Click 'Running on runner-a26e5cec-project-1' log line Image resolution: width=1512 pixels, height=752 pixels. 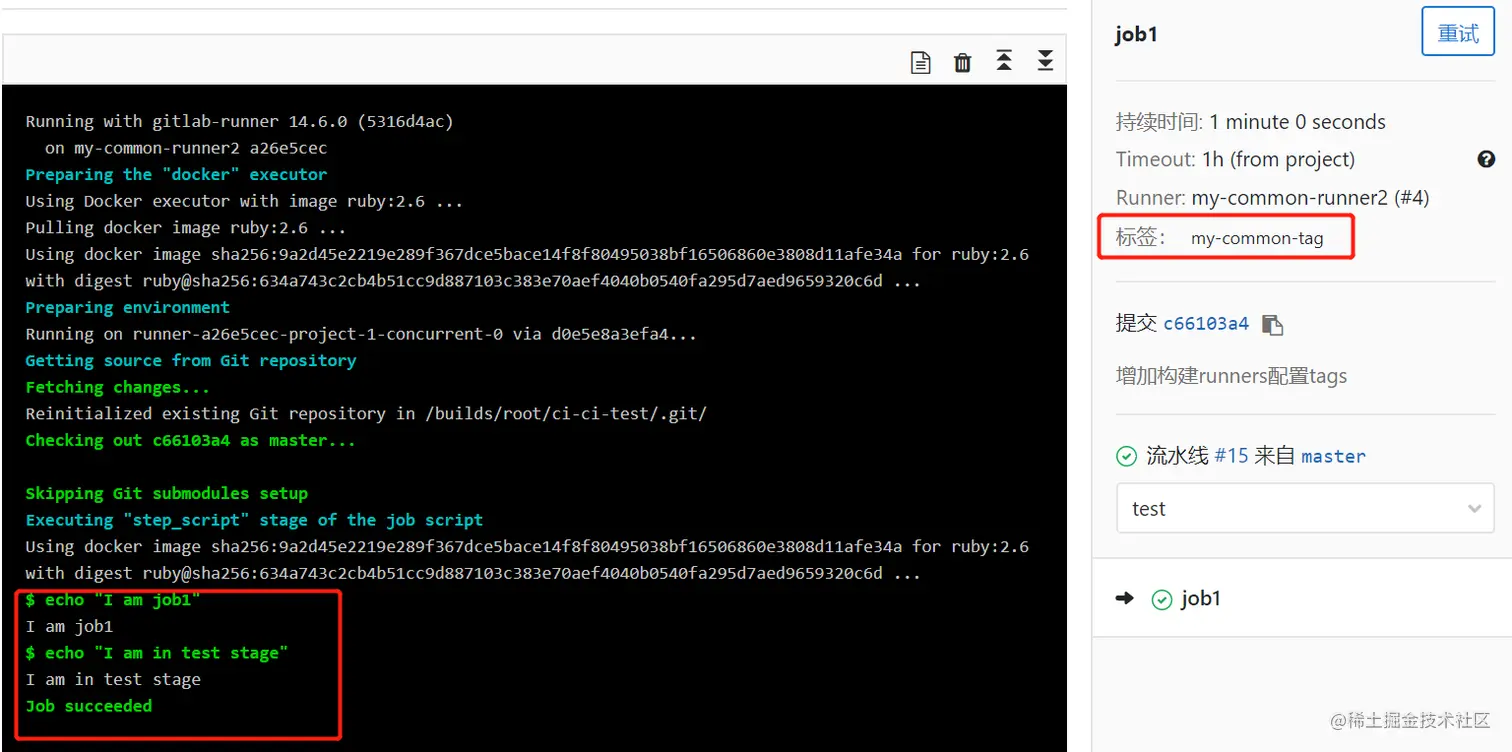click(361, 334)
